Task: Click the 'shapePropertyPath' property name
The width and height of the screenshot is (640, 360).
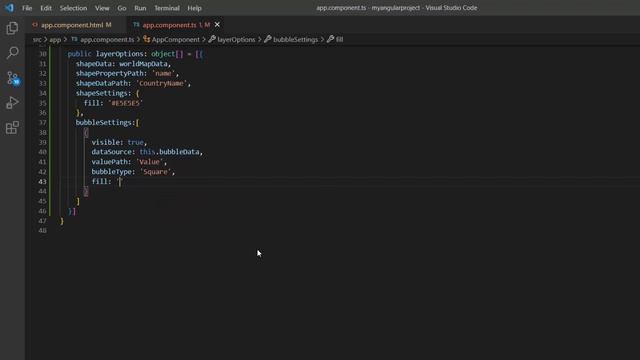Action: click(x=110, y=73)
